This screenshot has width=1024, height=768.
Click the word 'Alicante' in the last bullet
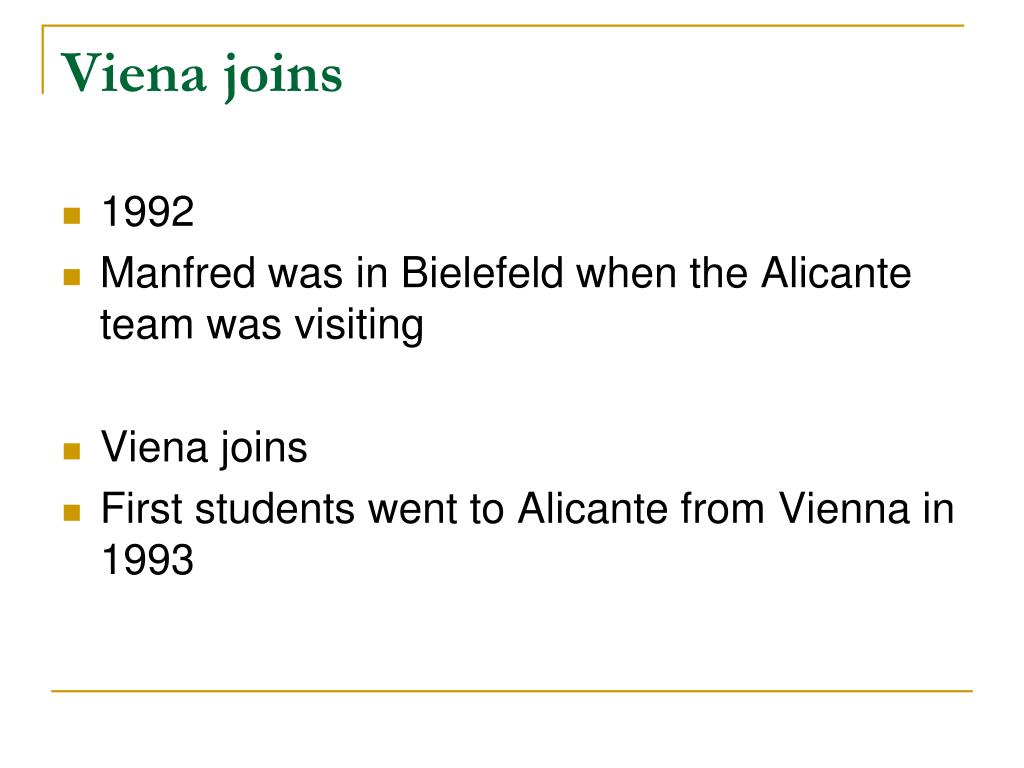click(593, 508)
